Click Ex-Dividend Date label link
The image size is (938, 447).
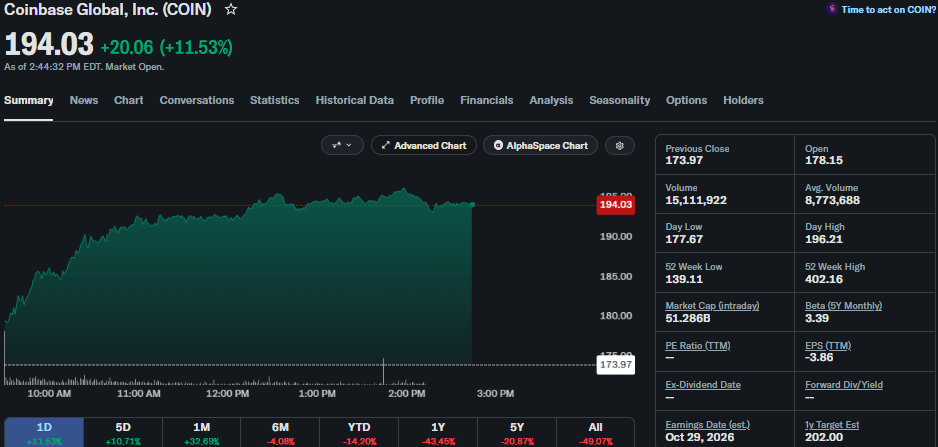703,385
